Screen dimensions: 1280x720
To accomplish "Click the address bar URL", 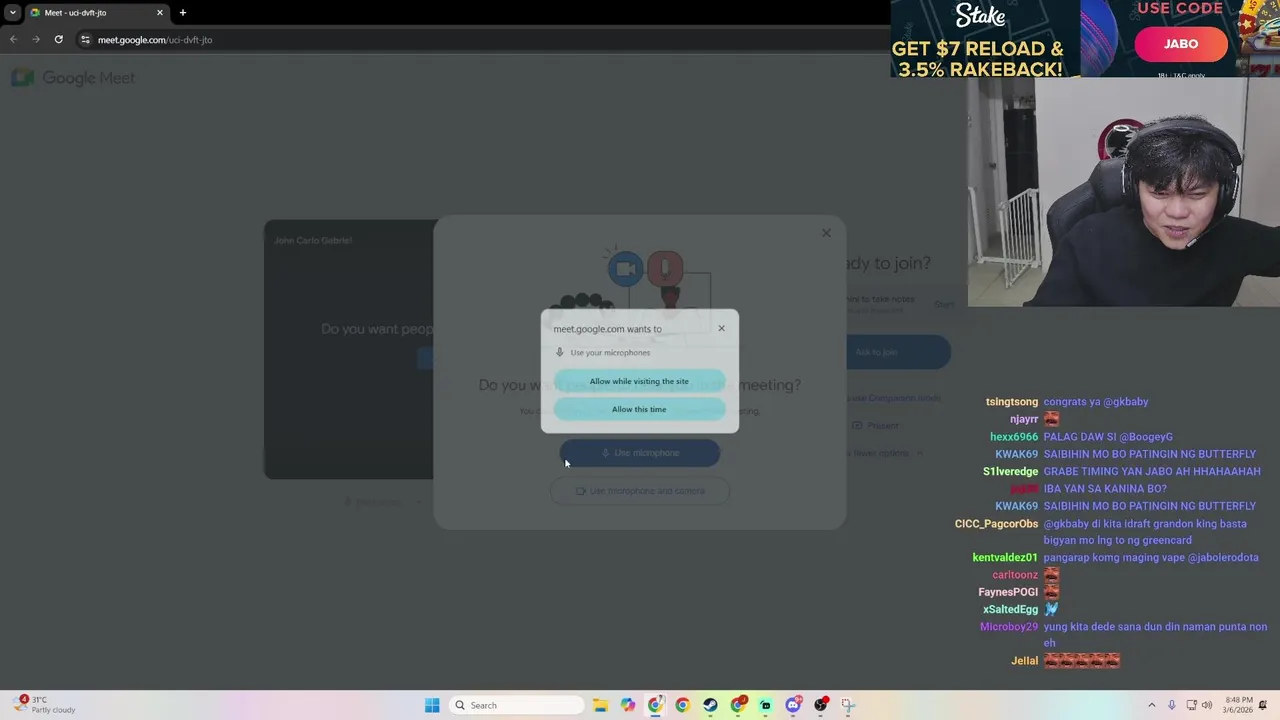I will pyautogui.click(x=155, y=40).
